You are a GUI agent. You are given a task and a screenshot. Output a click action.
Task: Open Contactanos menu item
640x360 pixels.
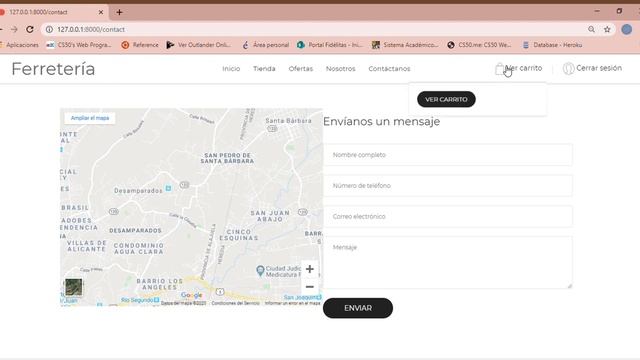coord(389,69)
